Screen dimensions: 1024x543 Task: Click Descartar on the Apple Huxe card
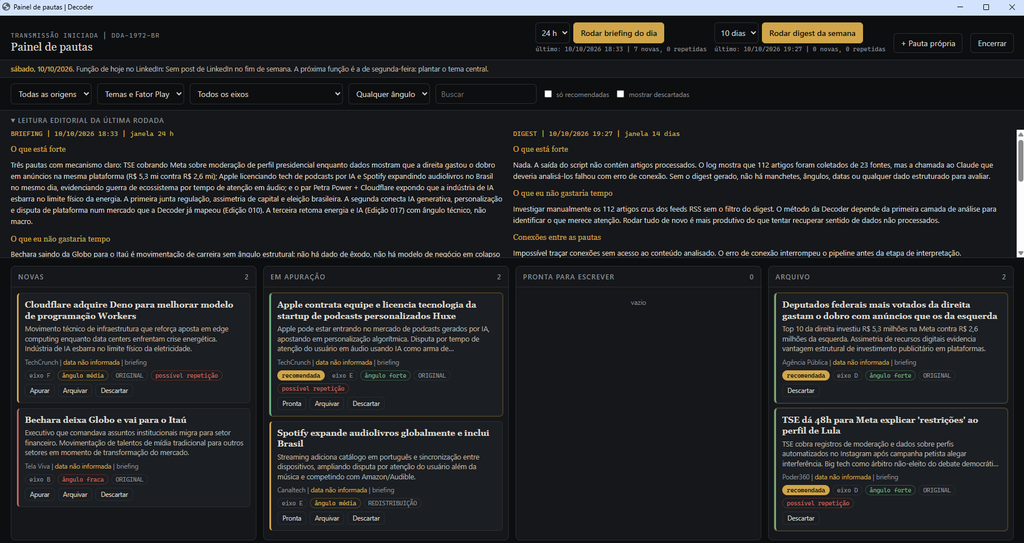pos(366,403)
